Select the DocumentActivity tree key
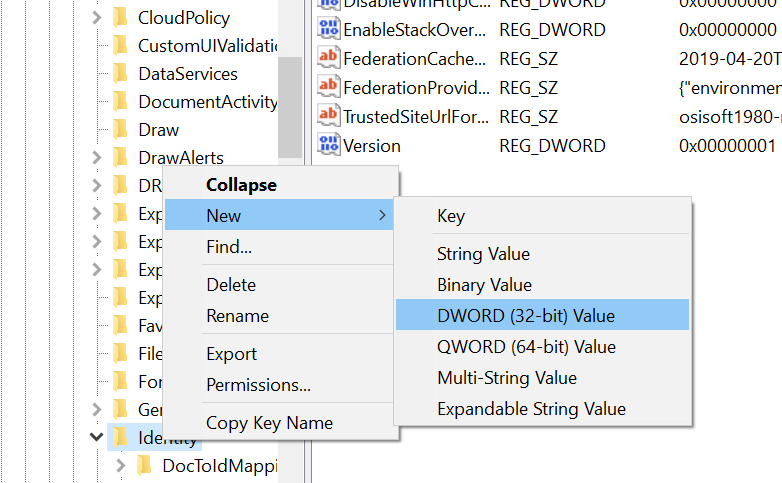The width and height of the screenshot is (782, 483). tap(207, 101)
